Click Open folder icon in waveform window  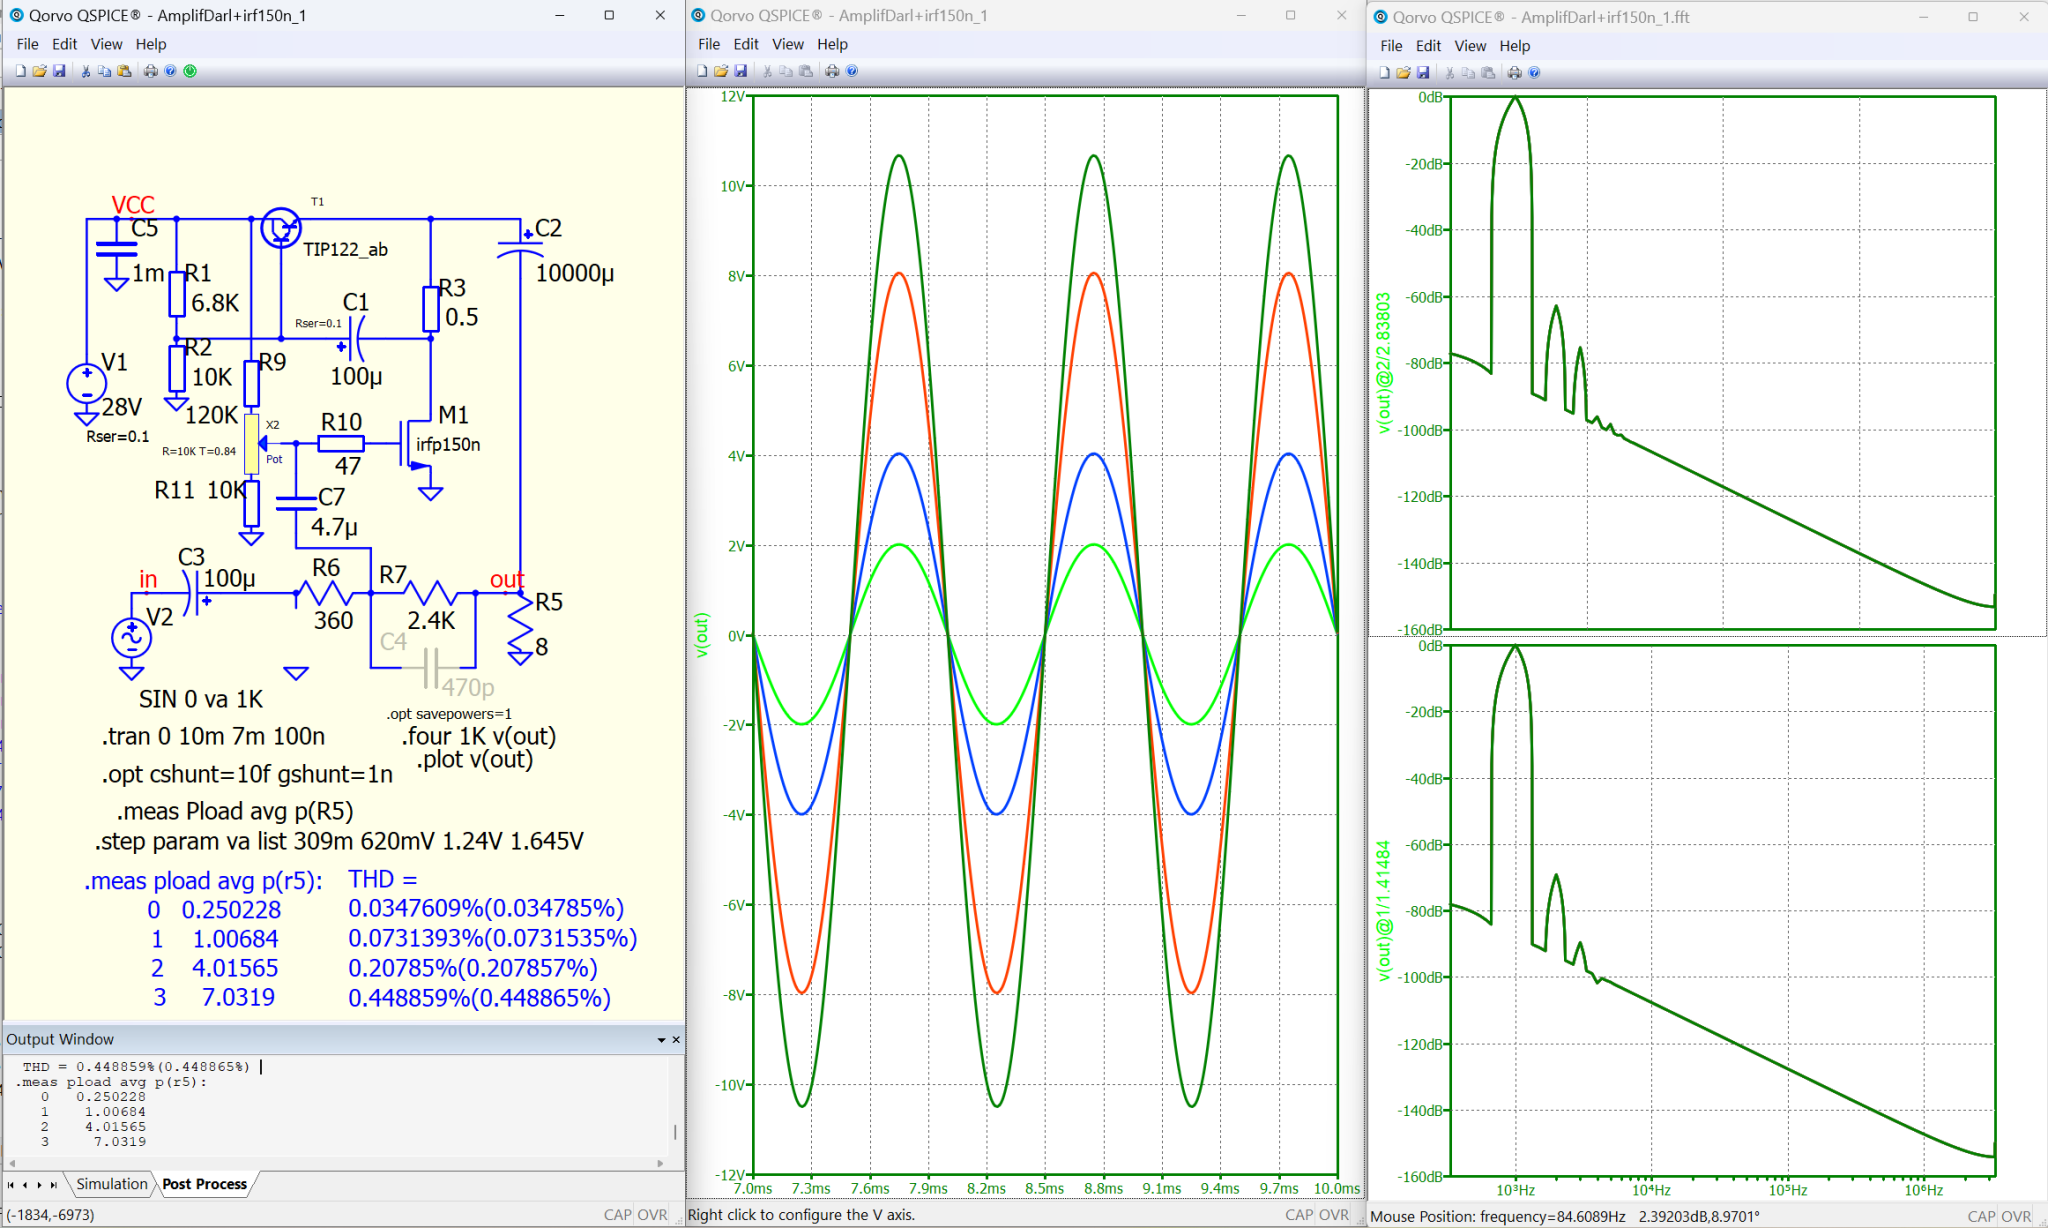(x=721, y=71)
